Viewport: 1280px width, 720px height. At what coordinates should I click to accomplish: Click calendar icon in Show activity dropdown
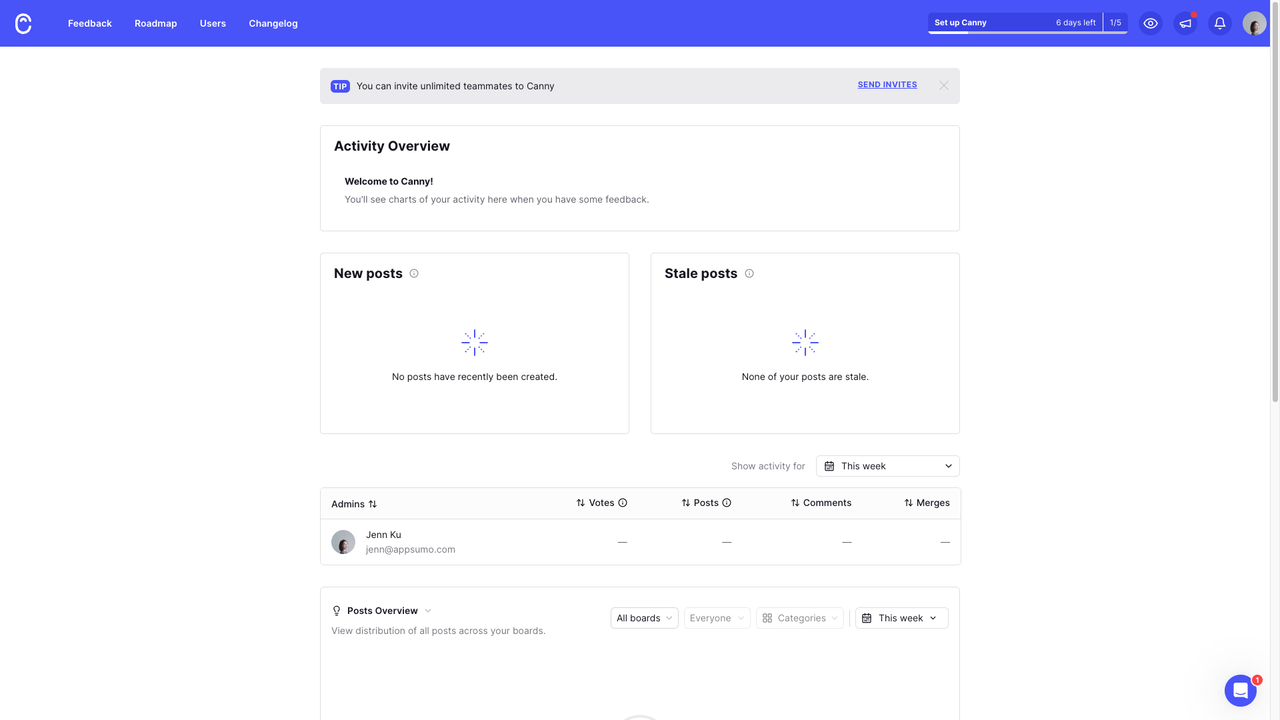(x=829, y=466)
